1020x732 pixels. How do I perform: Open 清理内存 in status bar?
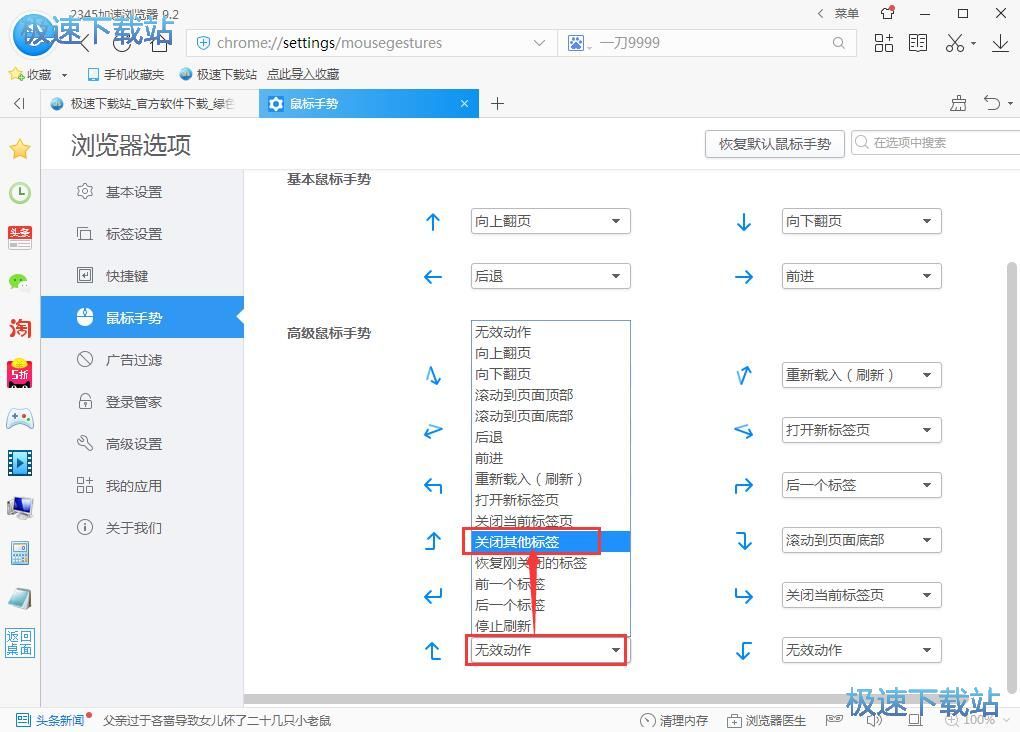click(674, 720)
